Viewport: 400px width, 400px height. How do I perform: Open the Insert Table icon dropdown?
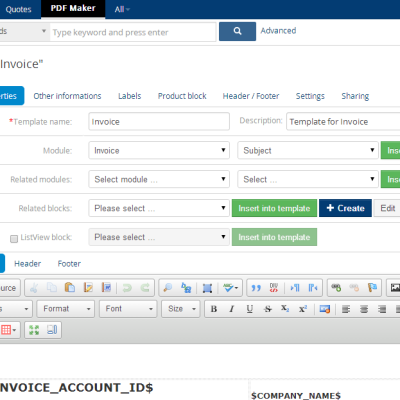(9, 330)
